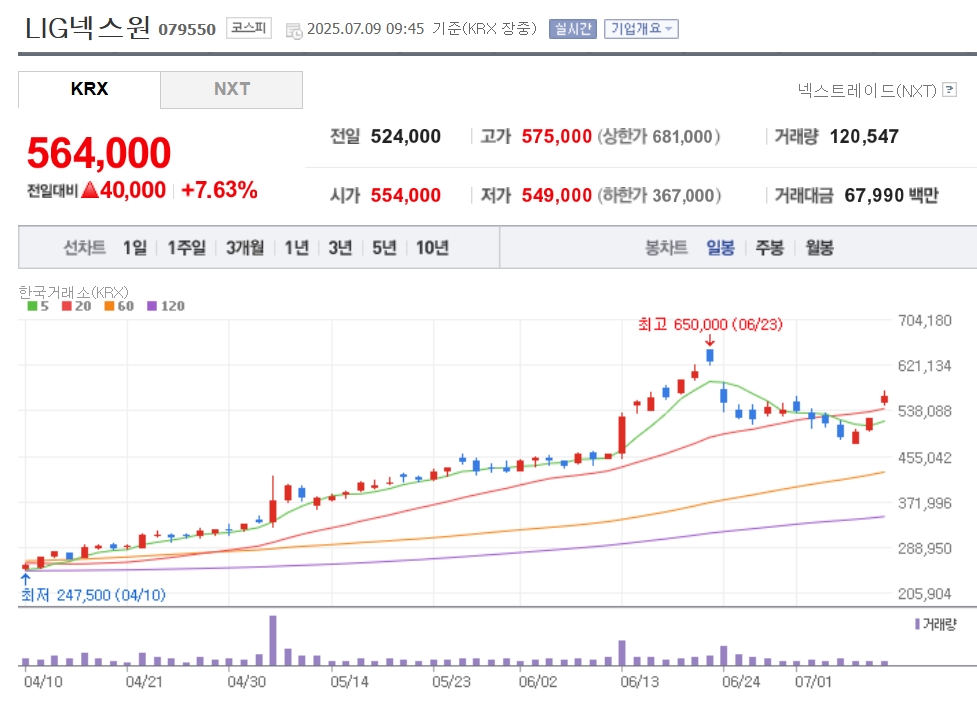The image size is (977, 702).
Task: Click the 한국거래소(KRX) chart caption
Action: (x=74, y=292)
